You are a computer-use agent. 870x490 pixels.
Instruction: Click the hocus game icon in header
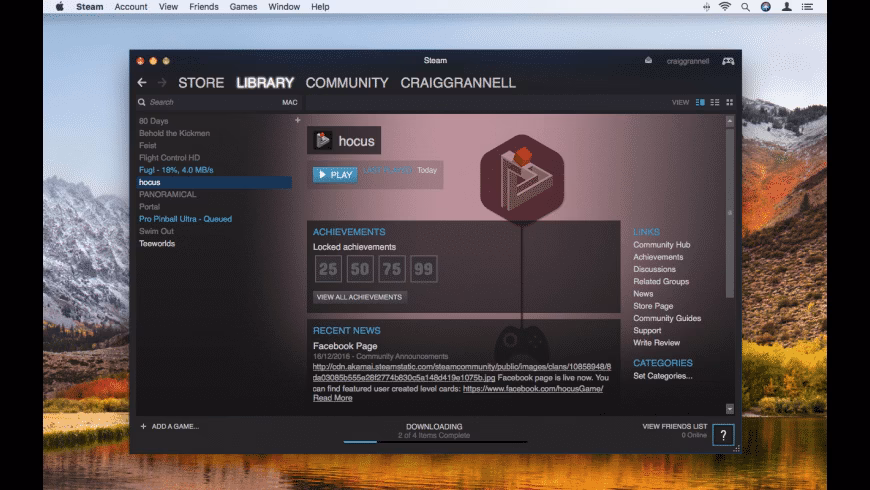point(322,140)
